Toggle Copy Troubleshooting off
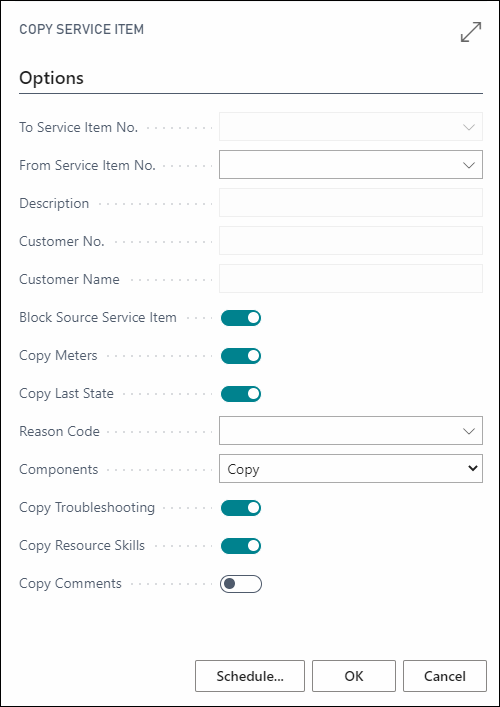 click(241, 508)
